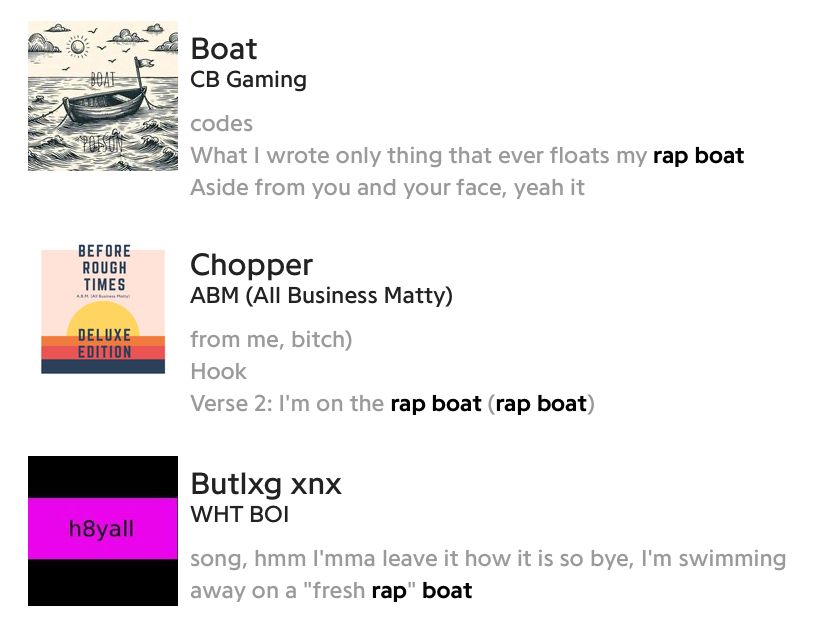Click lyric line starting "song, hmm I'mma"
This screenshot has height=621, width=836.
[488, 558]
